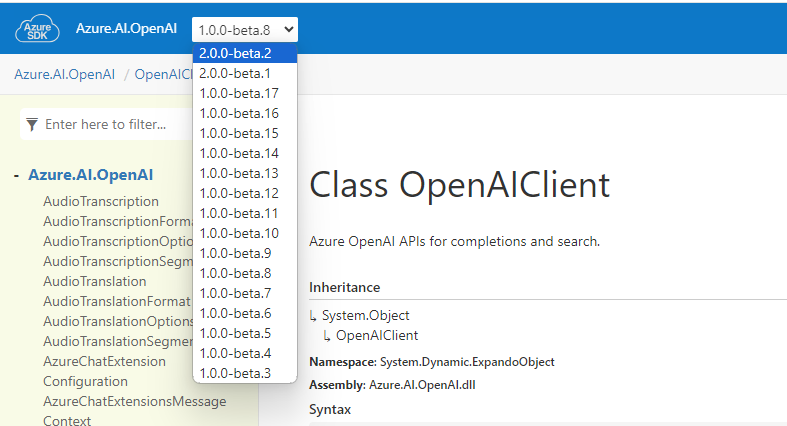Screen dimensions: 787x426
Task: Click the Syntax section heading
Action: click(330, 409)
